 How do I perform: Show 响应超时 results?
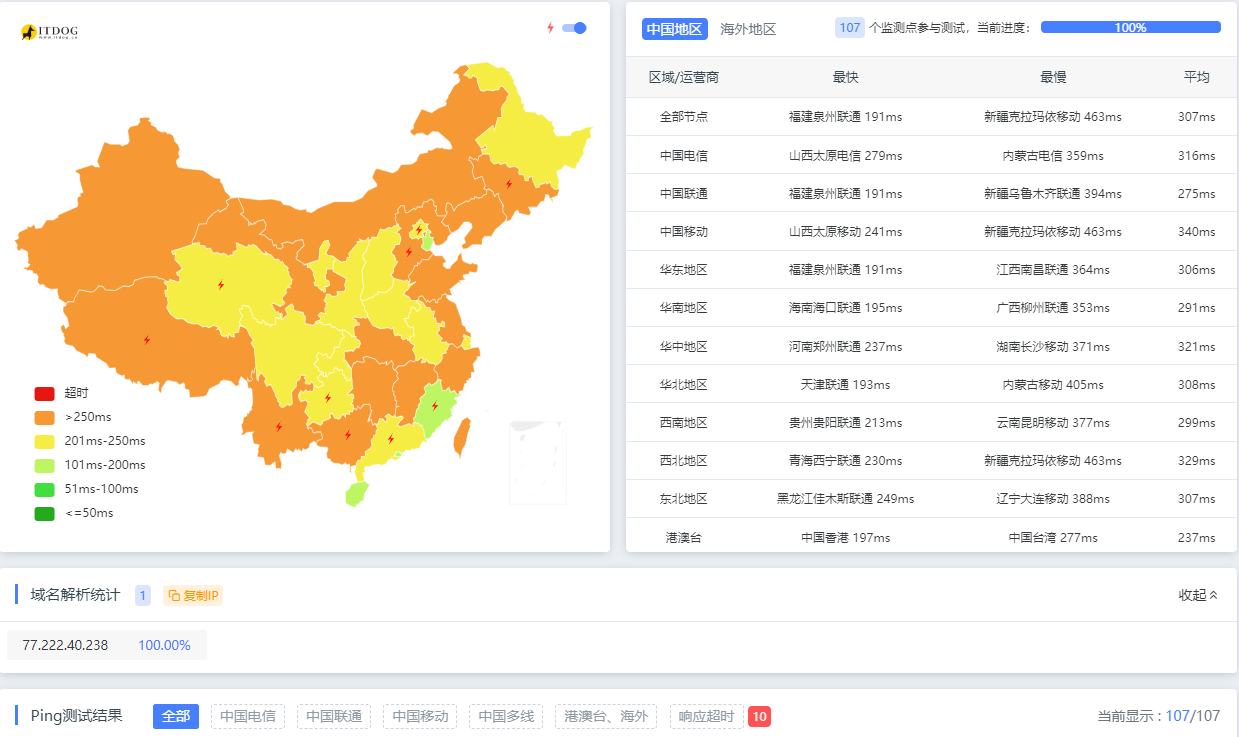pos(706,716)
